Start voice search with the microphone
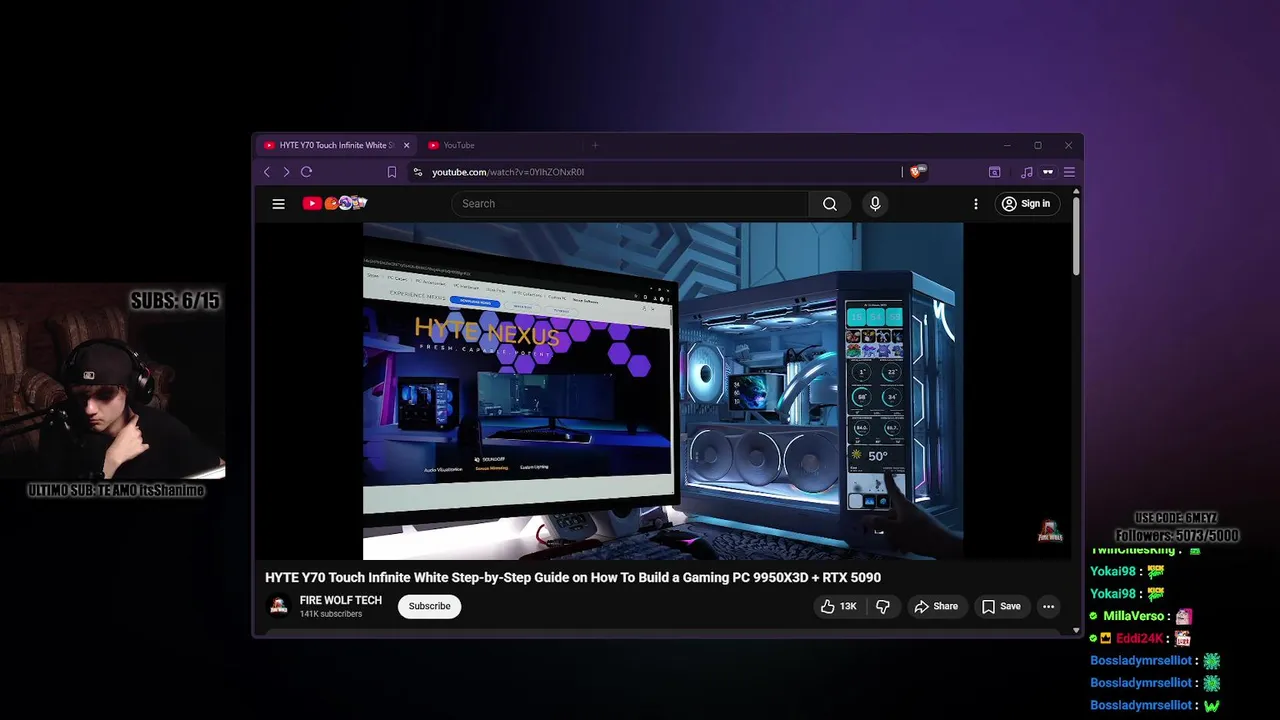This screenshot has width=1280, height=720. [x=875, y=204]
